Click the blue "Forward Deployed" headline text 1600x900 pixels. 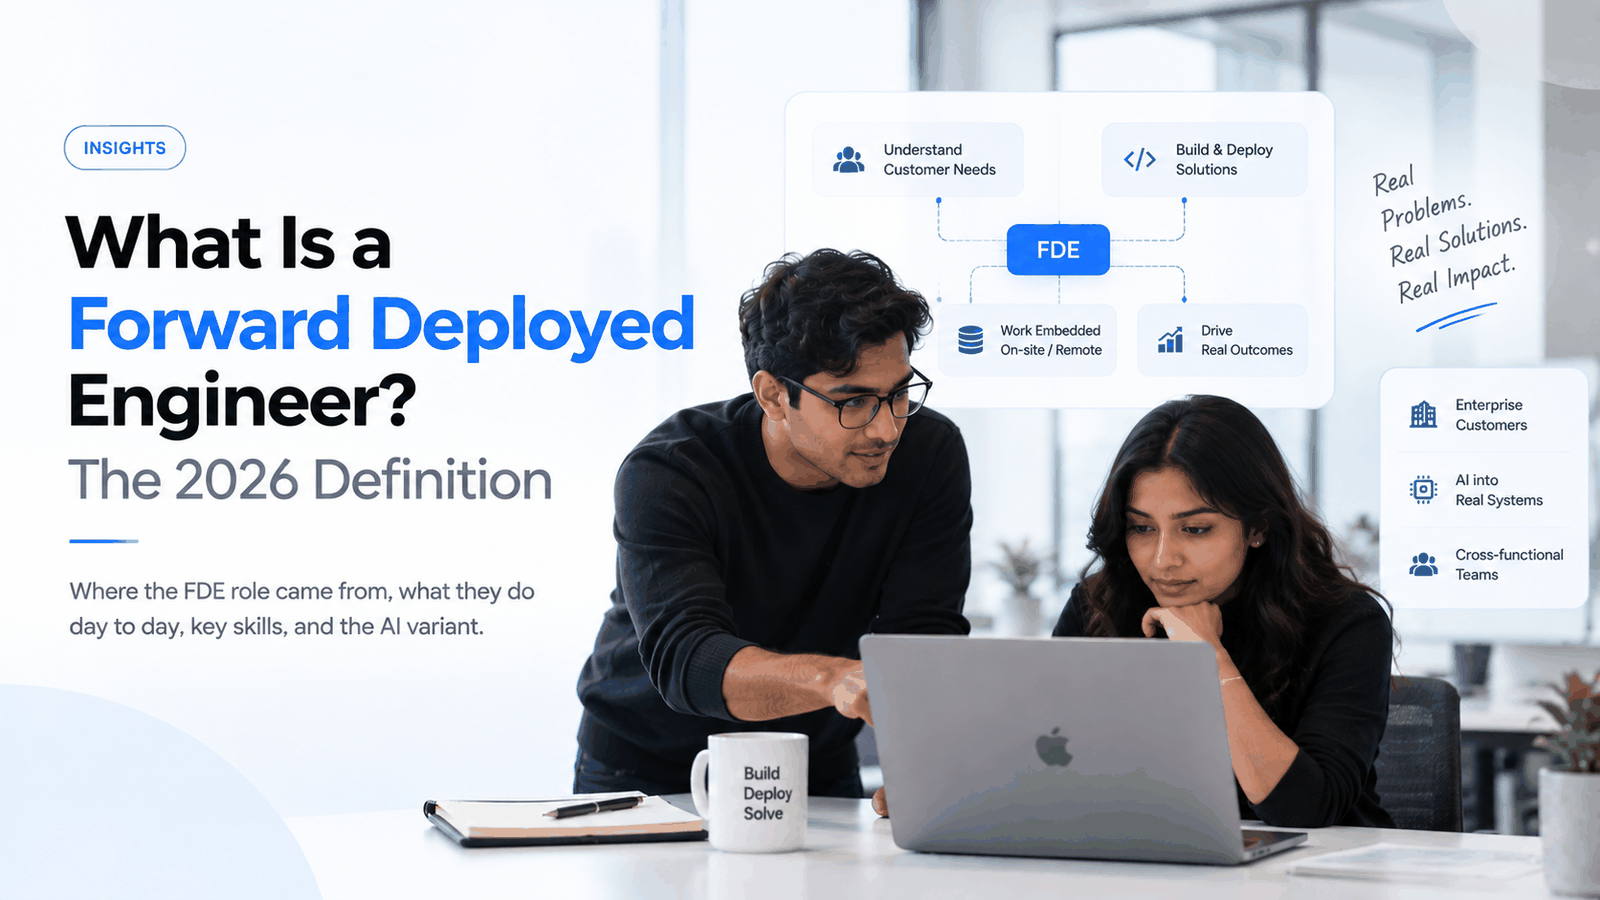(382, 327)
